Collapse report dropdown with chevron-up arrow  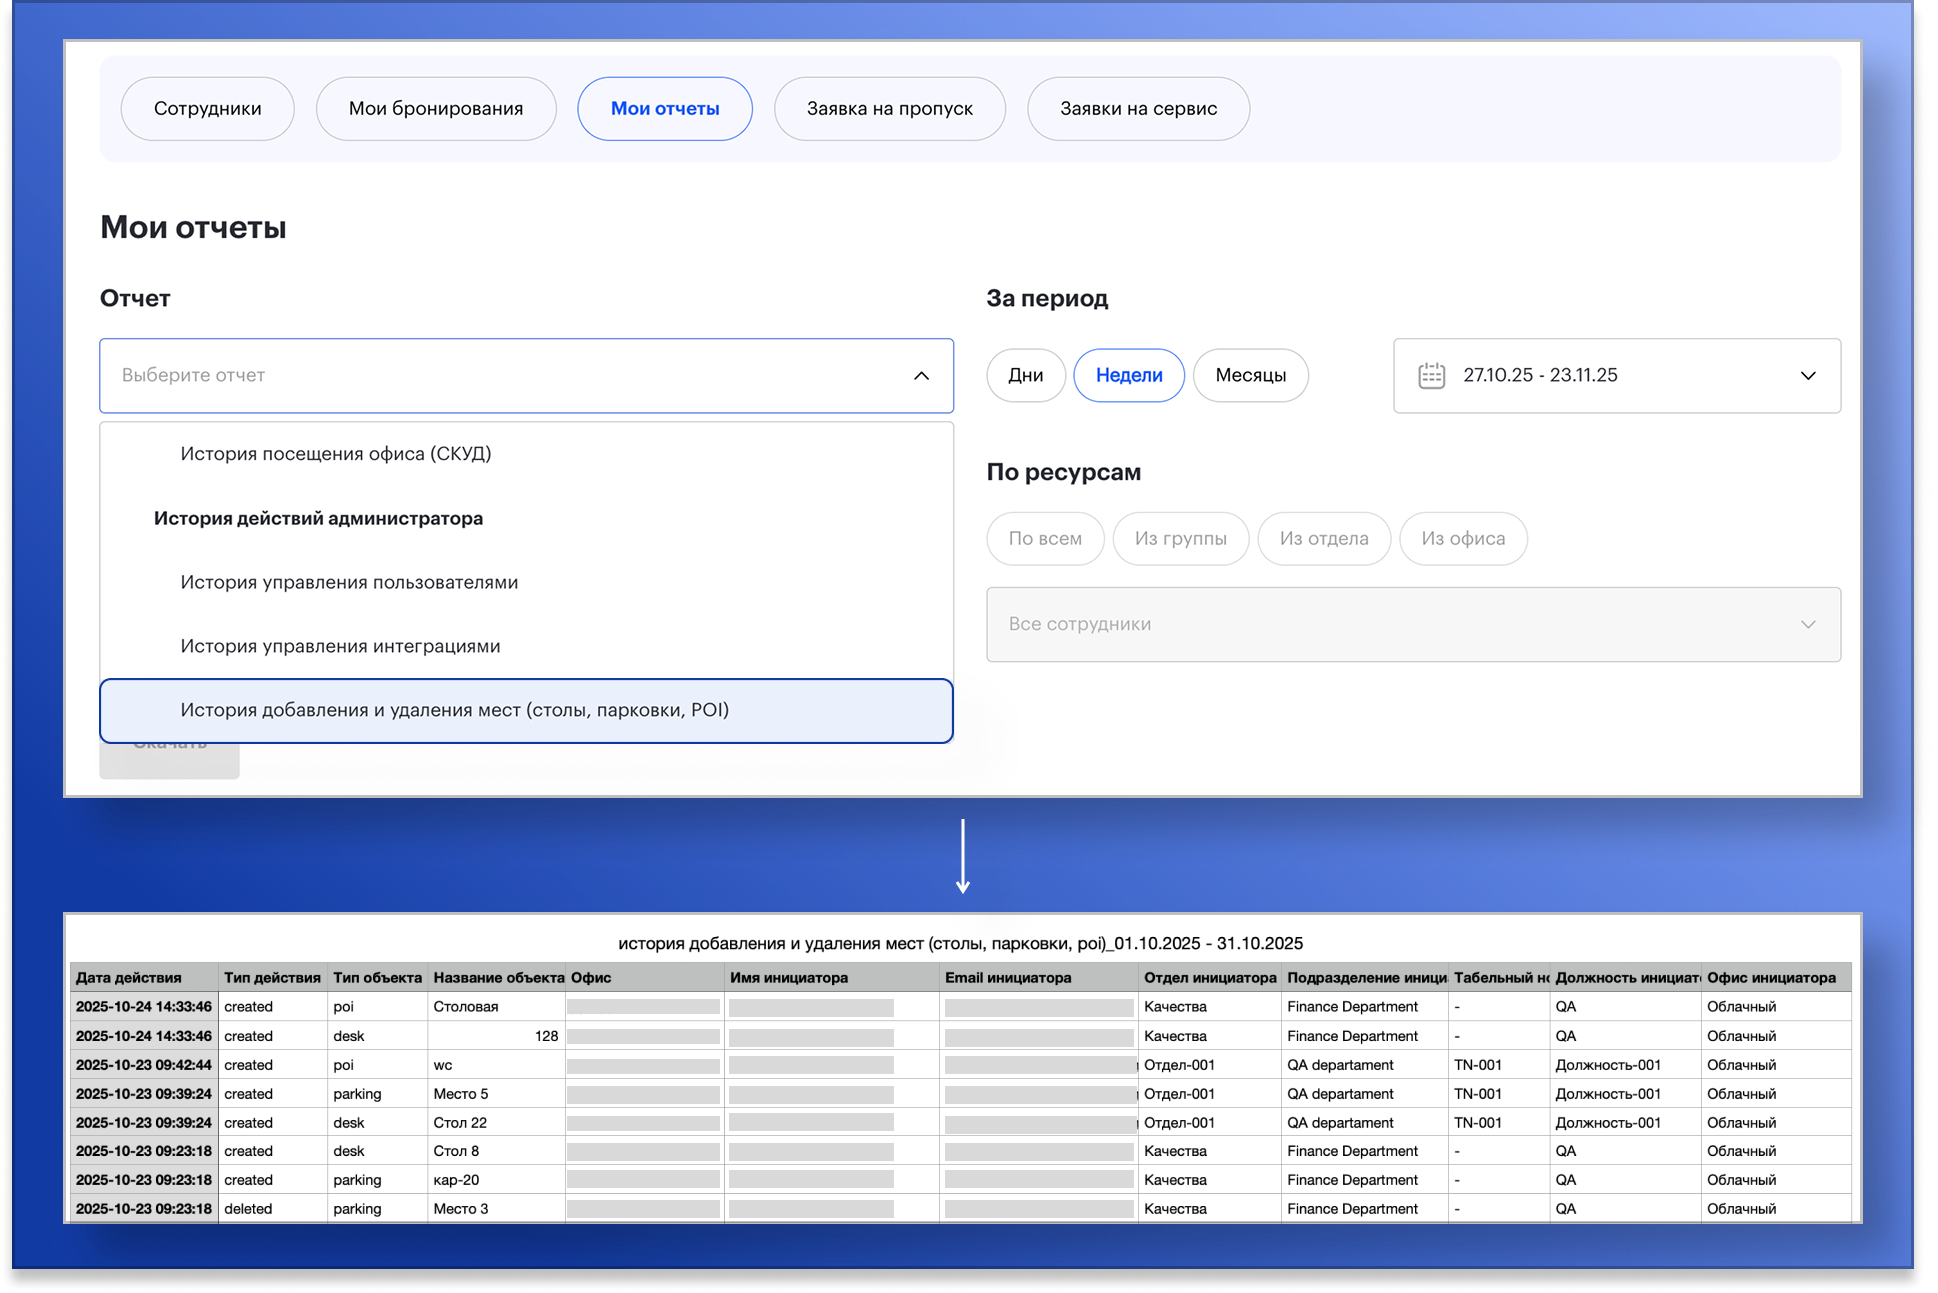coord(921,376)
